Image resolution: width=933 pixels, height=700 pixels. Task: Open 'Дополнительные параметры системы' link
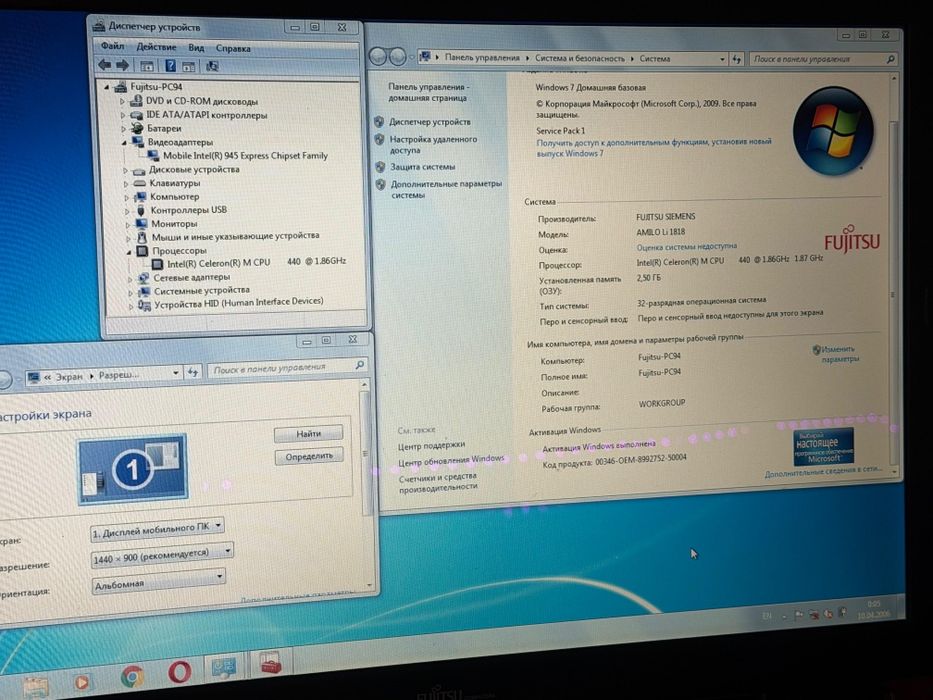coord(446,189)
